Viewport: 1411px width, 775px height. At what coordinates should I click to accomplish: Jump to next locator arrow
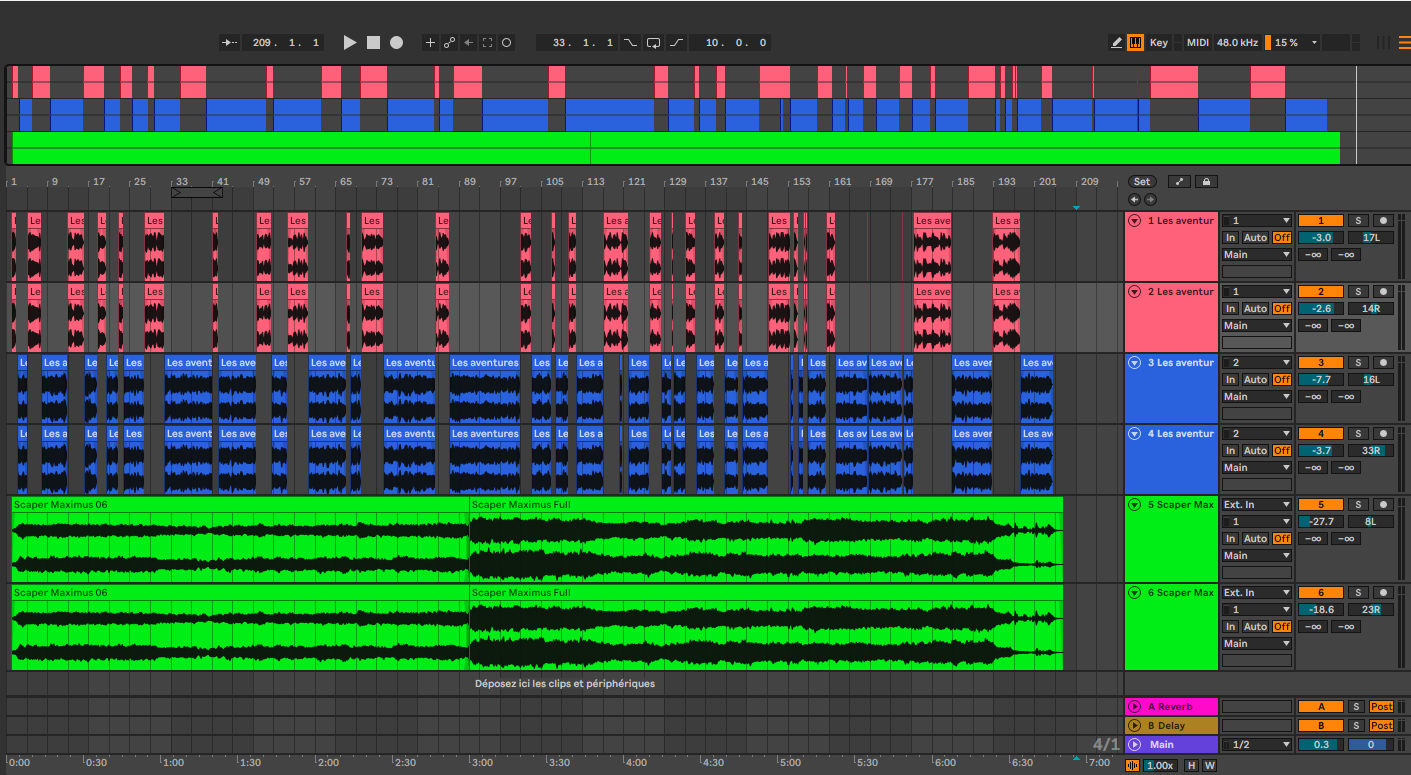1150,199
